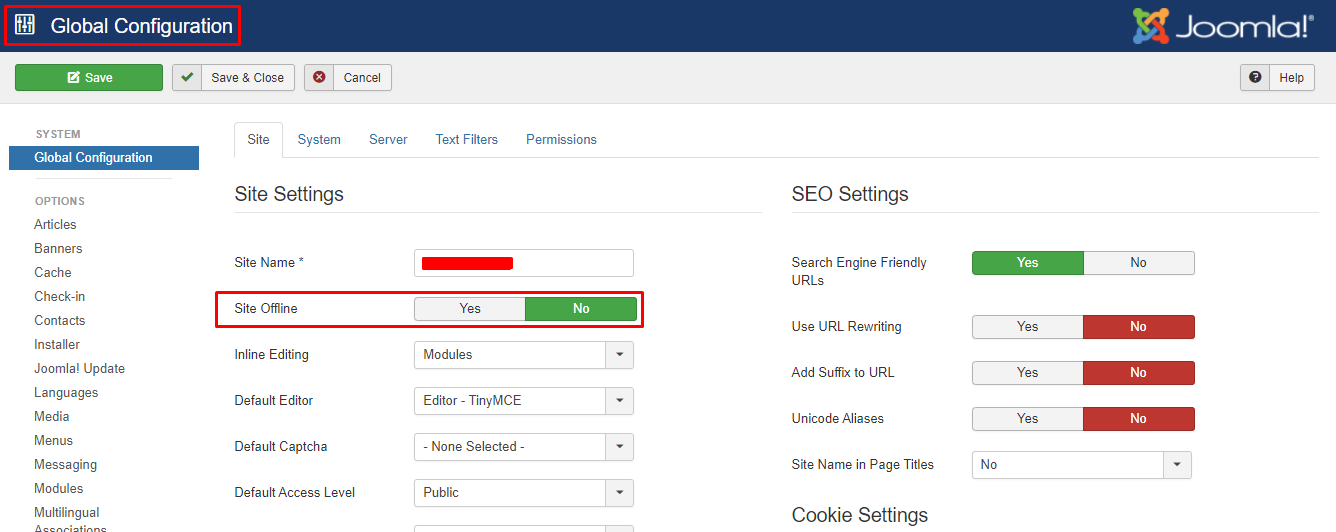Click the Joomla logo

click(1222, 27)
